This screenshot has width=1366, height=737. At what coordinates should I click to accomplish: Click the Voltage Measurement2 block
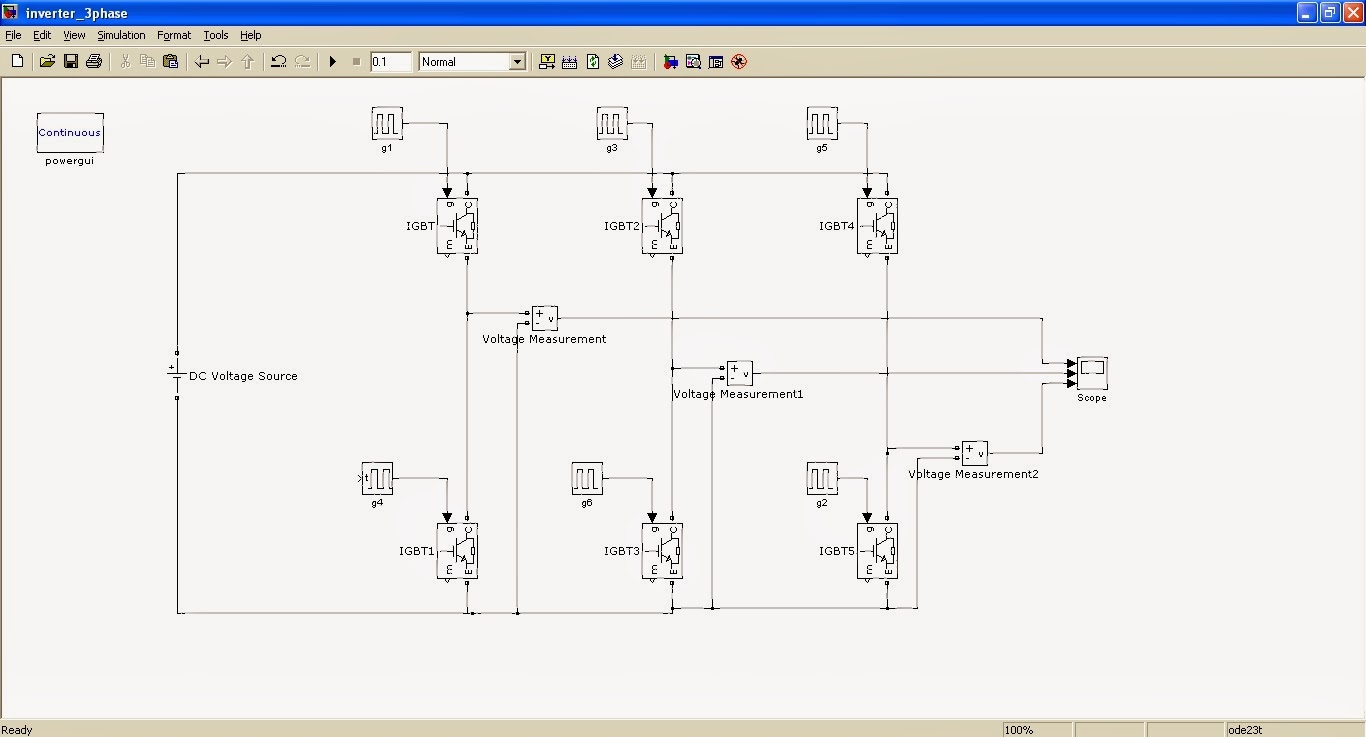click(975, 453)
